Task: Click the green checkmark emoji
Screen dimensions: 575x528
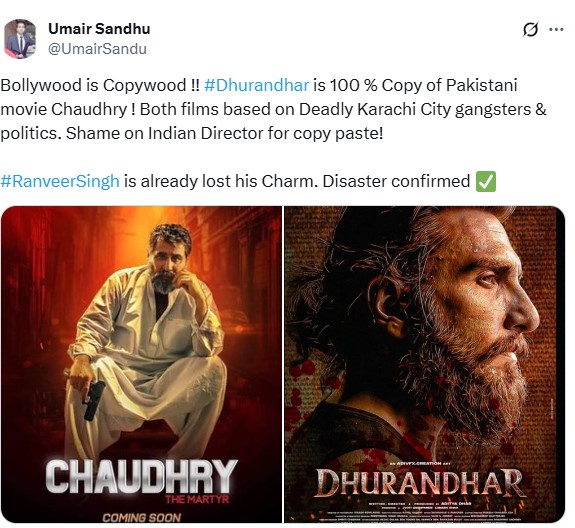Action: pos(486,181)
